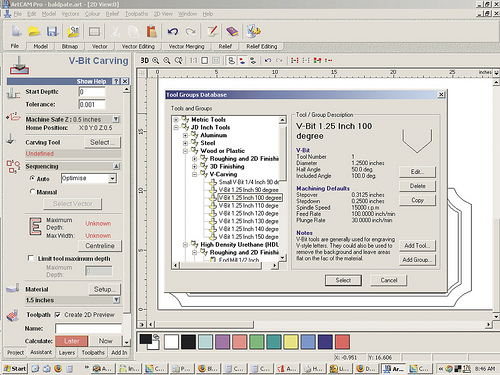Screen dimensions: 500x375
Task: Click the Paste clipboard icon
Action: point(152,32)
